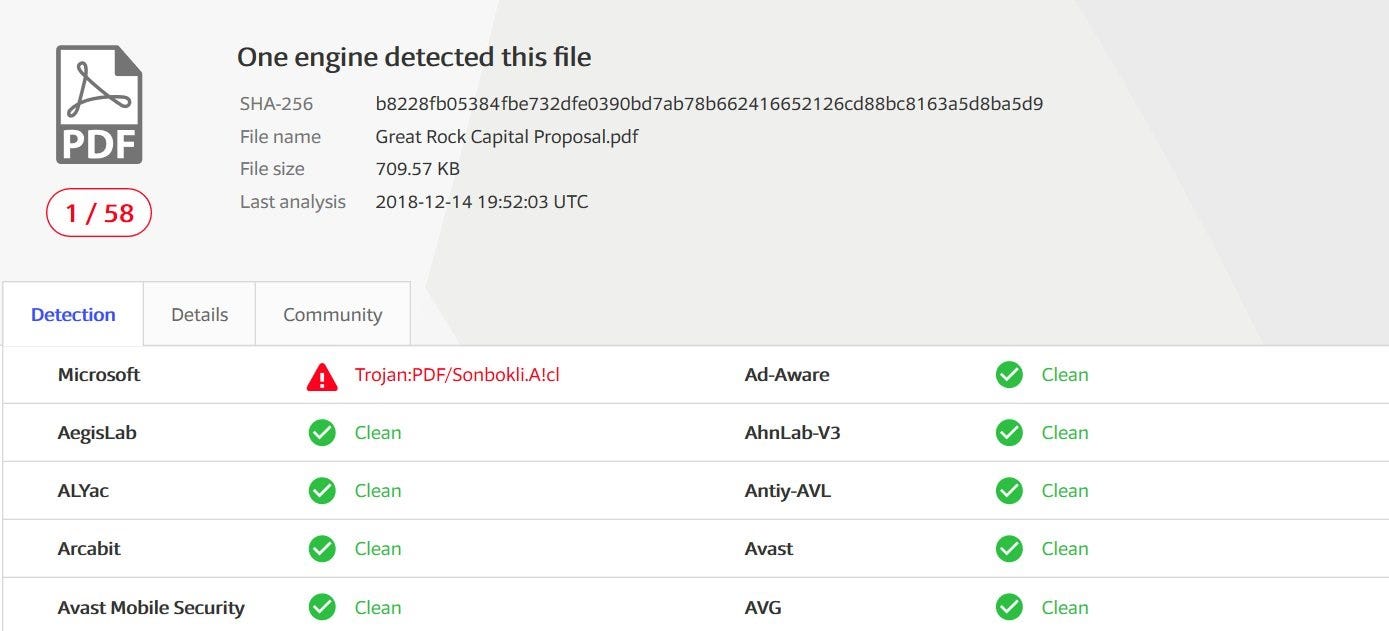The image size is (1389, 631).
Task: Open the Detection tab
Action: [x=73, y=315]
